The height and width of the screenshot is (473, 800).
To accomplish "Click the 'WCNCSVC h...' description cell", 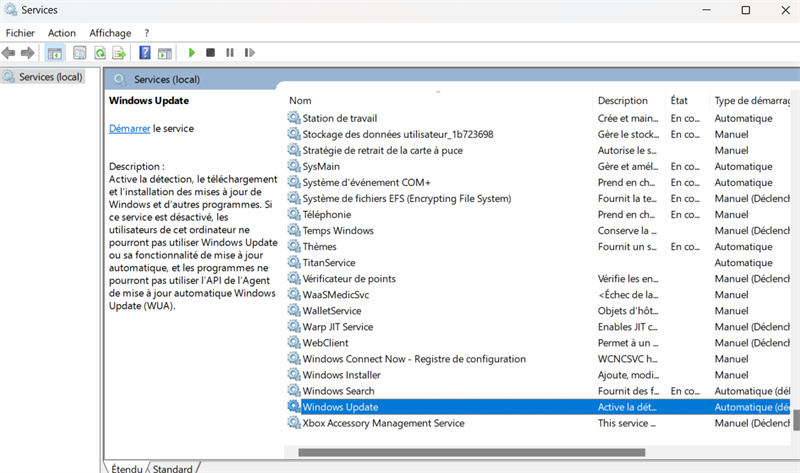I will (628, 359).
